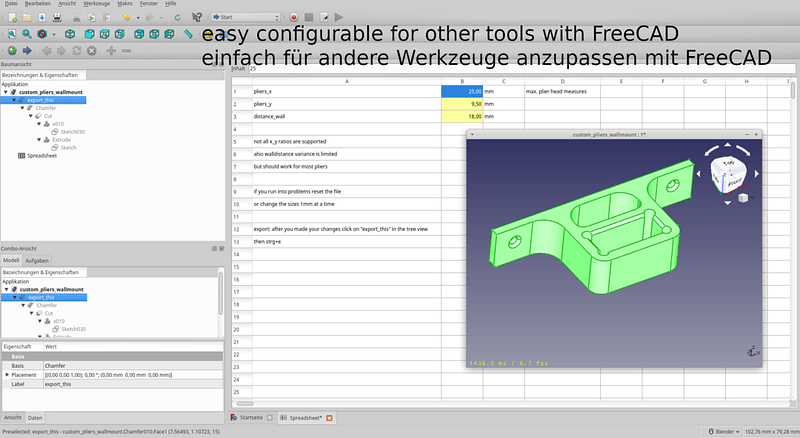This screenshot has width=800, height=438.
Task: Close the Spreadsheet* document tab
Action: click(x=329, y=418)
